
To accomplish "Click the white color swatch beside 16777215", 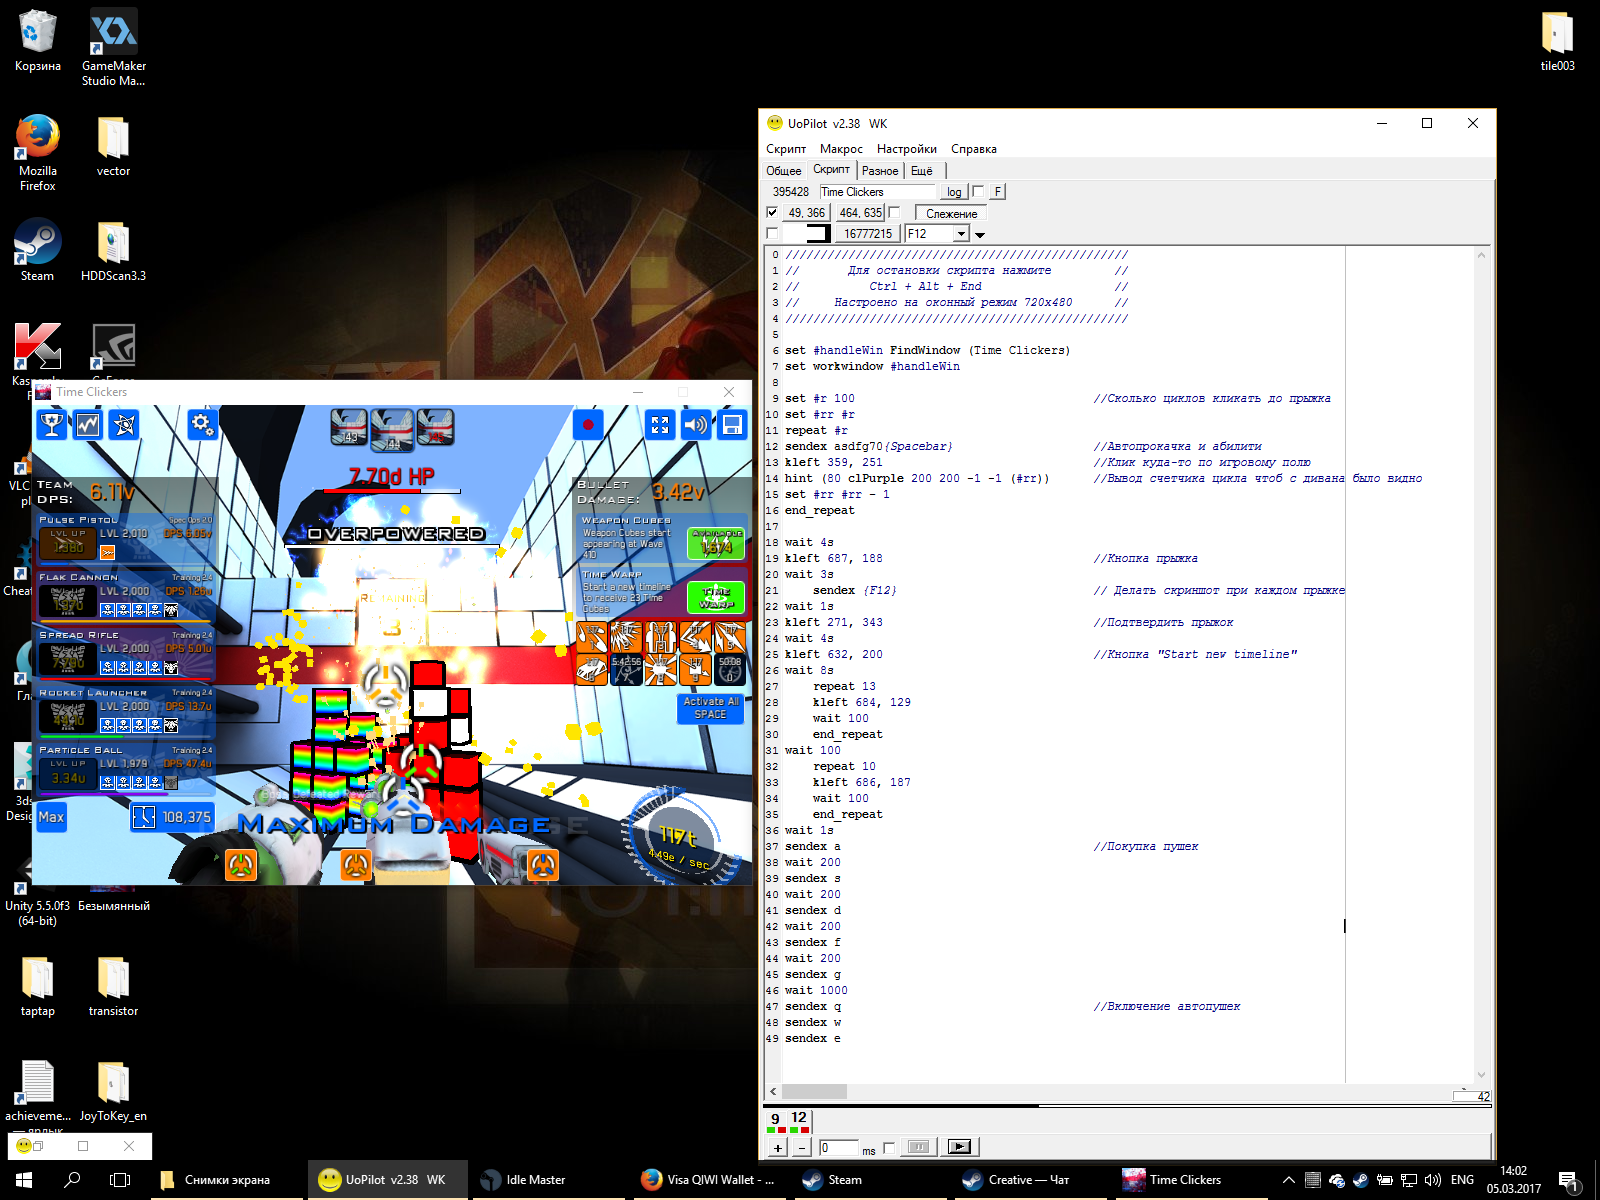I will [806, 233].
